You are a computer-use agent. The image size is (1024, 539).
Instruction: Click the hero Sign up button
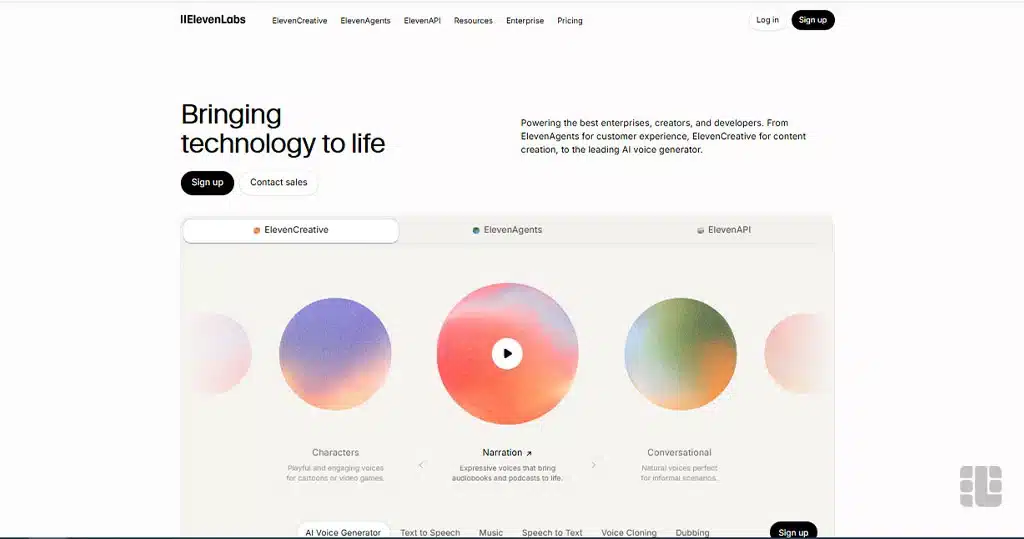click(x=207, y=182)
